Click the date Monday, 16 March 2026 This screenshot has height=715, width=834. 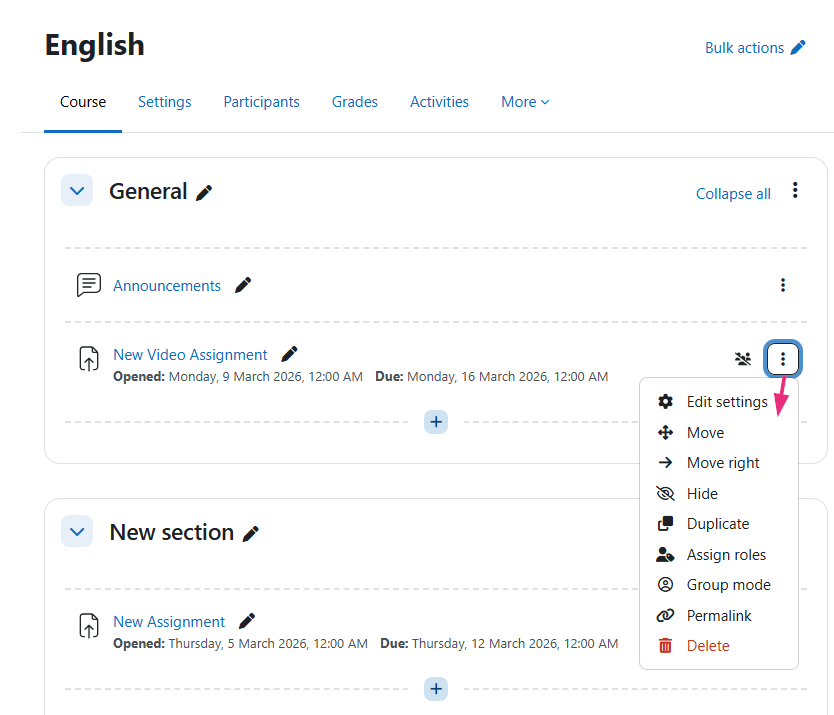pyautogui.click(x=507, y=377)
